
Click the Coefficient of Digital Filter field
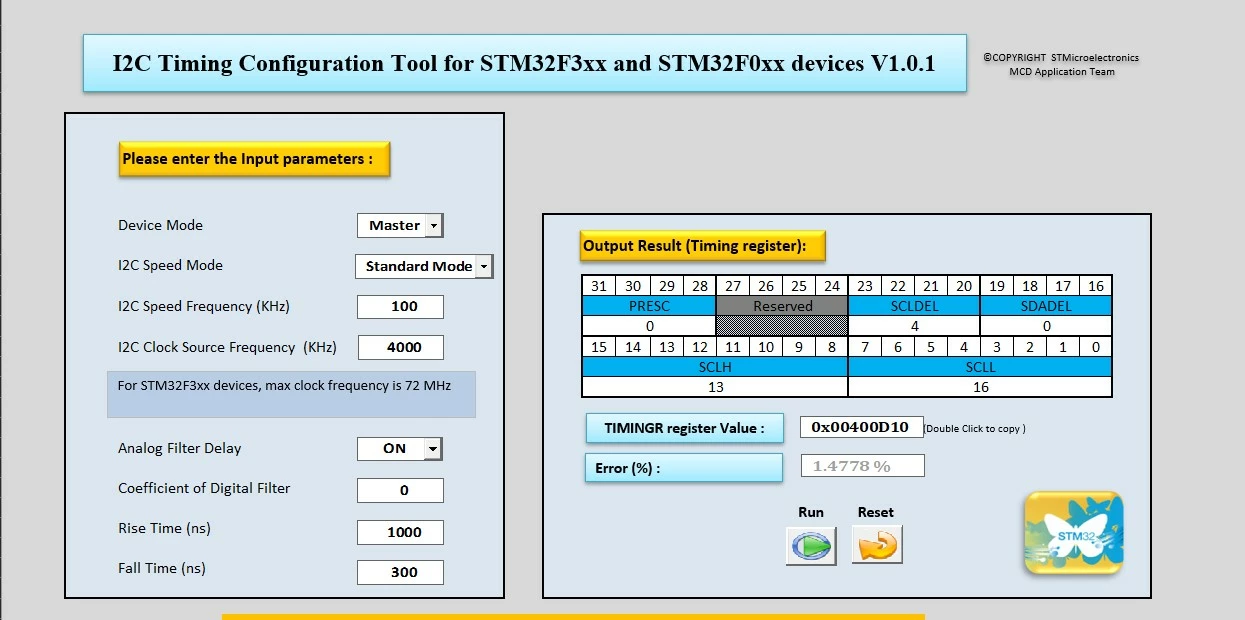(x=400, y=490)
